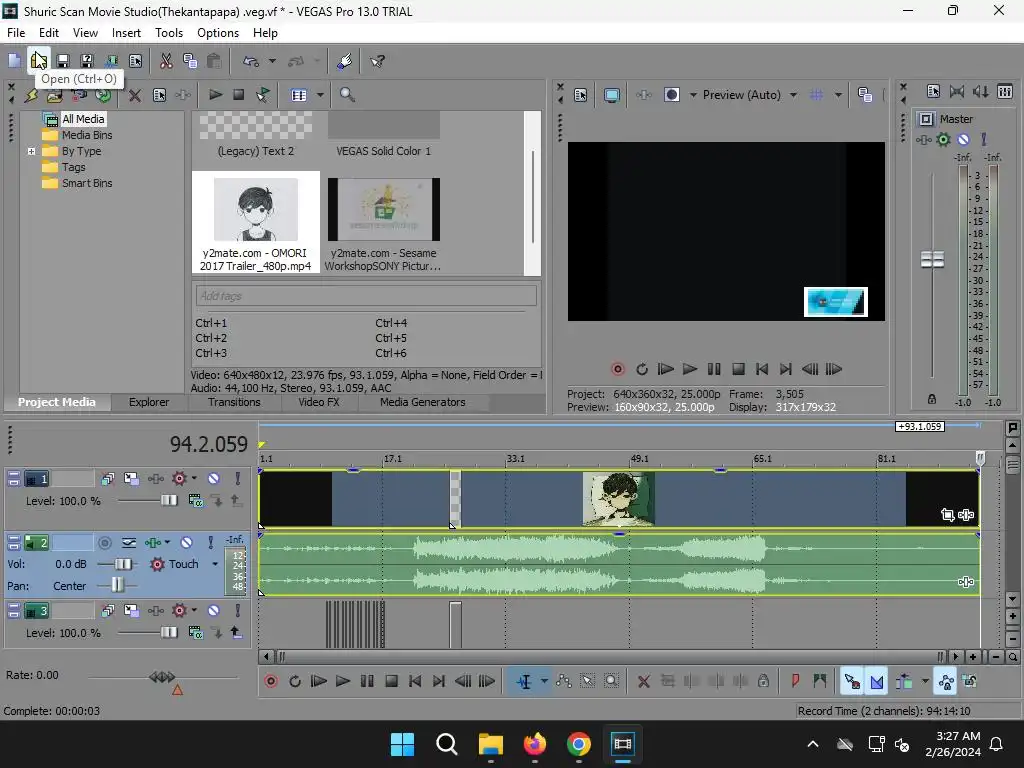Image resolution: width=1024 pixels, height=768 pixels.
Task: Click the Search media magnifier icon
Action: point(347,95)
